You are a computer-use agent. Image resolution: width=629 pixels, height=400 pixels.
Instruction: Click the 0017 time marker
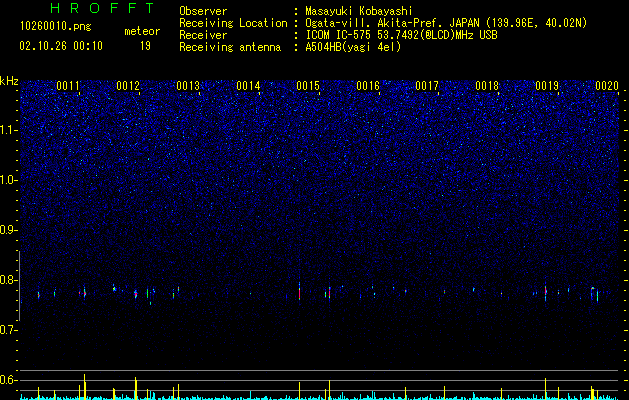click(x=427, y=86)
